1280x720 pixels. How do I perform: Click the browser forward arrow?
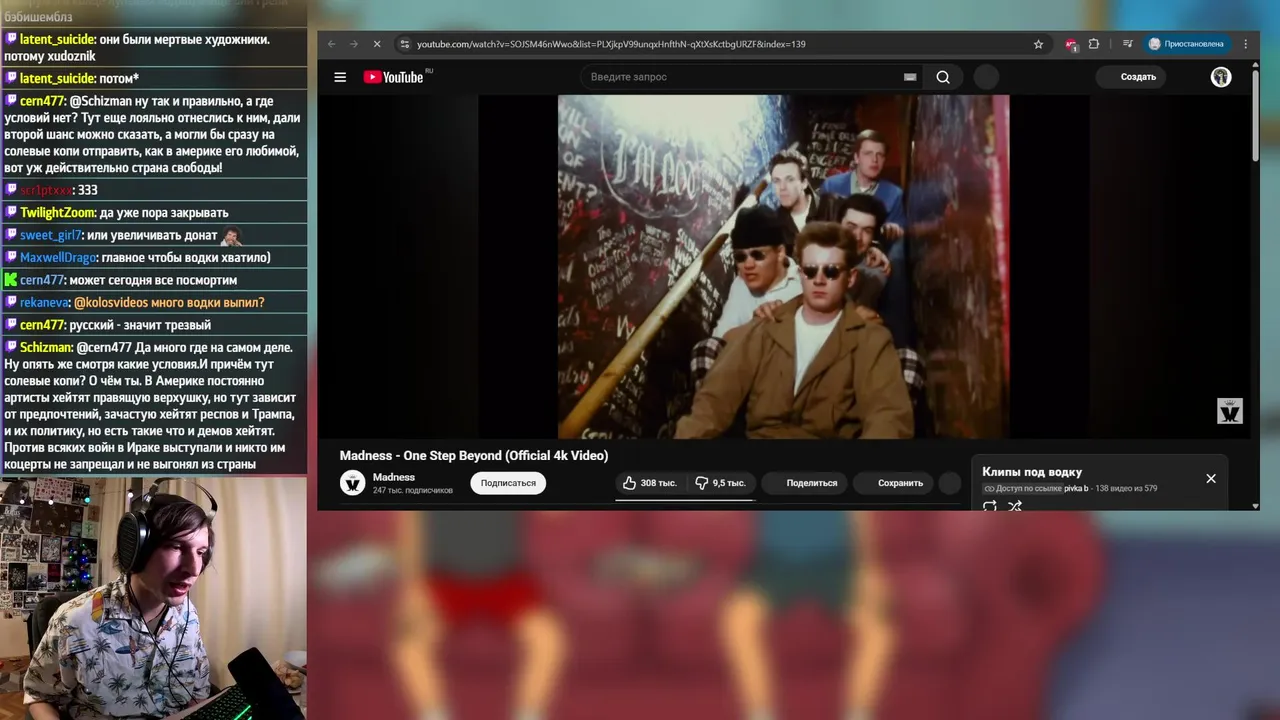354,44
